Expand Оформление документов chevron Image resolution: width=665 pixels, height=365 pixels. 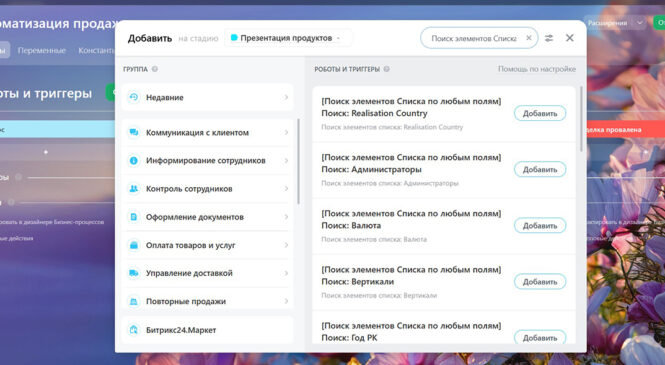click(286, 217)
